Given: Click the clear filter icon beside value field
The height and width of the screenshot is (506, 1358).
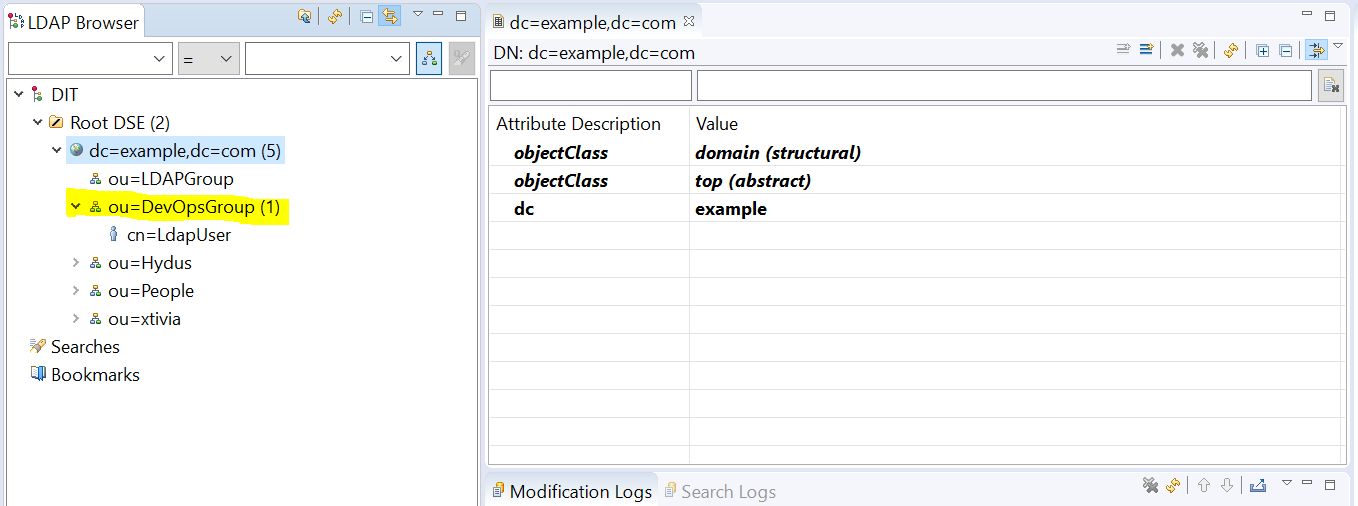Looking at the screenshot, I should pos(1331,86).
